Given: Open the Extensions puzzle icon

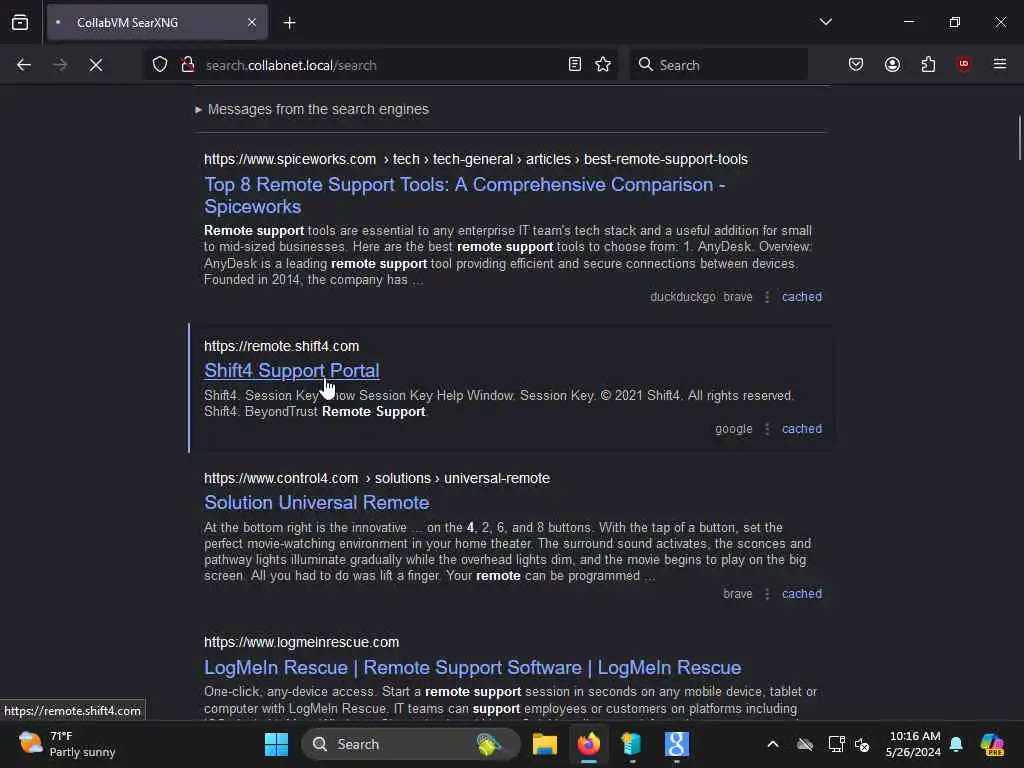Looking at the screenshot, I should tap(928, 65).
